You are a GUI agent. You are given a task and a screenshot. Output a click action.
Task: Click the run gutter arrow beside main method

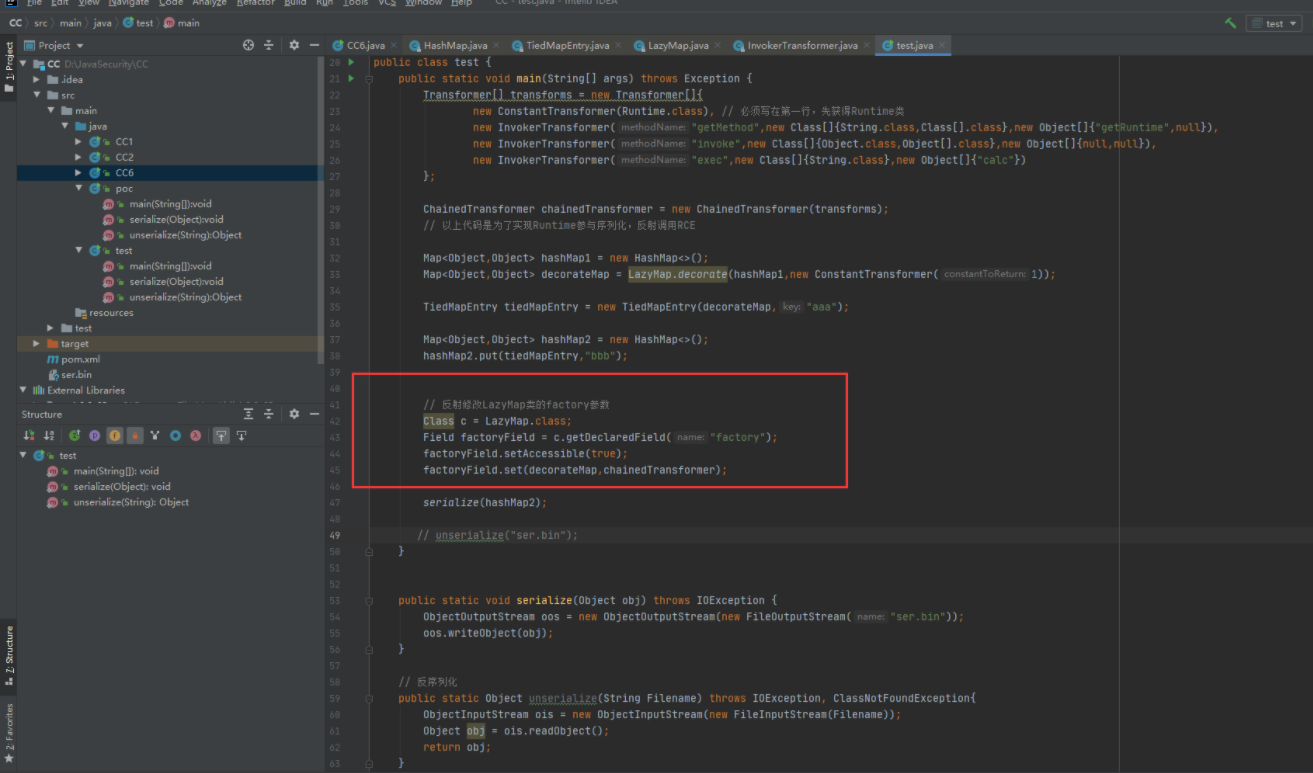click(350, 78)
